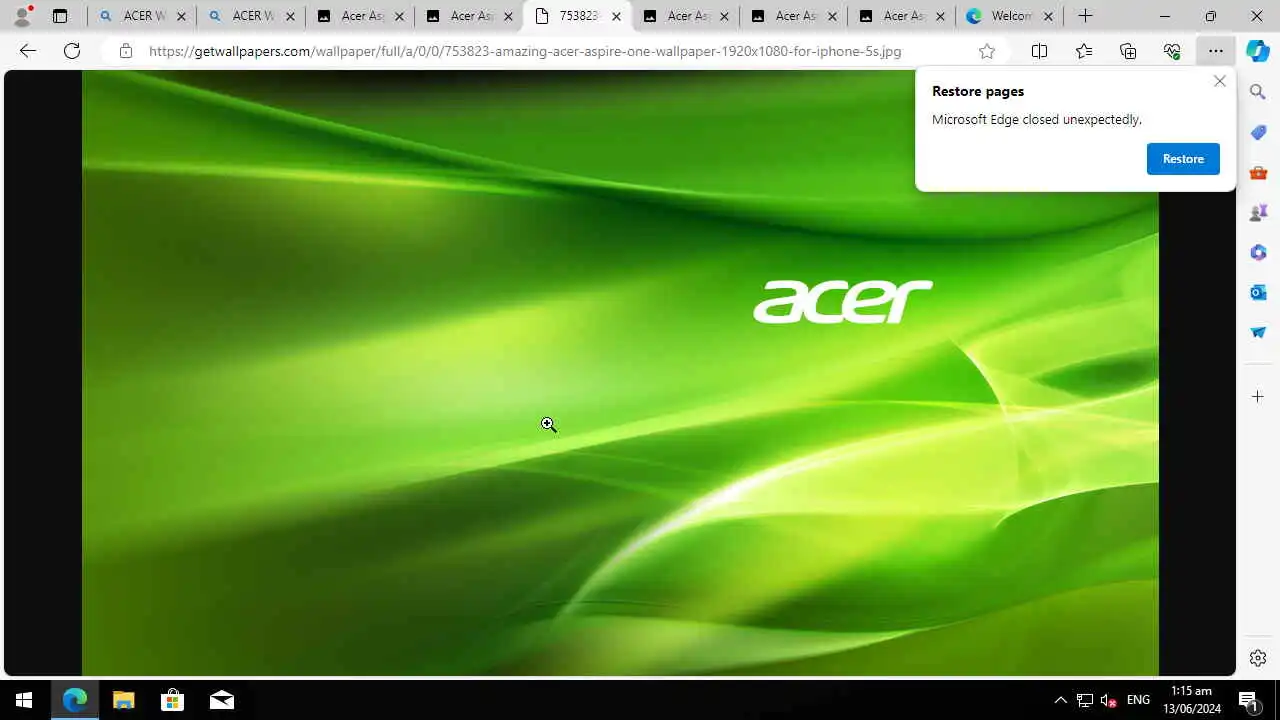Viewport: 1280px width, 720px height.
Task: Switch to the Welcome tab
Action: point(1010,16)
